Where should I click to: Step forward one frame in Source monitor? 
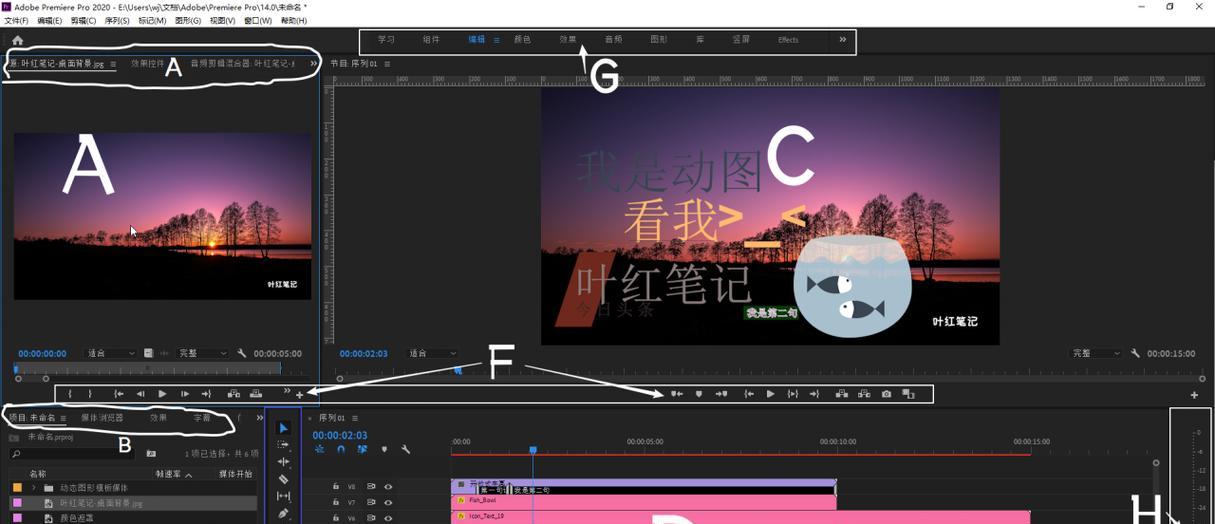185,394
